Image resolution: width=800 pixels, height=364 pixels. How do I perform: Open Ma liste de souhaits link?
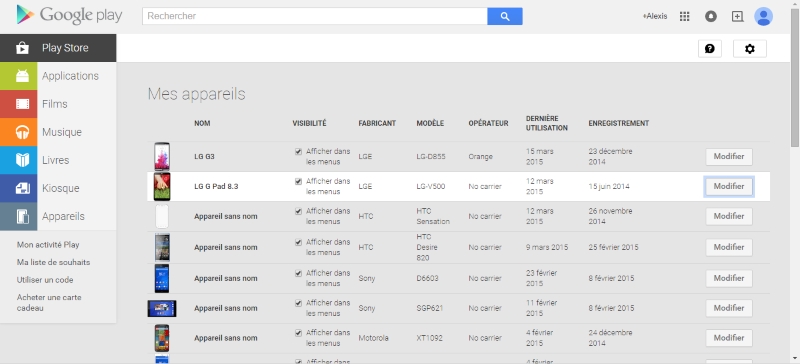tap(54, 262)
